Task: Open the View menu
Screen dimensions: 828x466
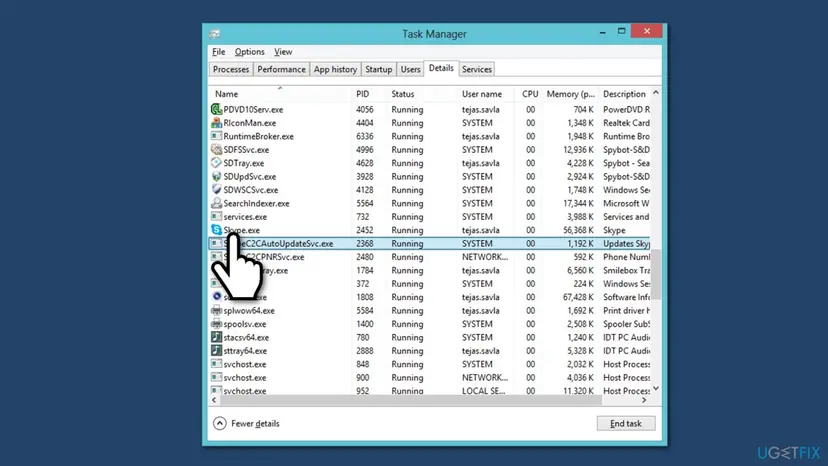Action: coord(283,52)
